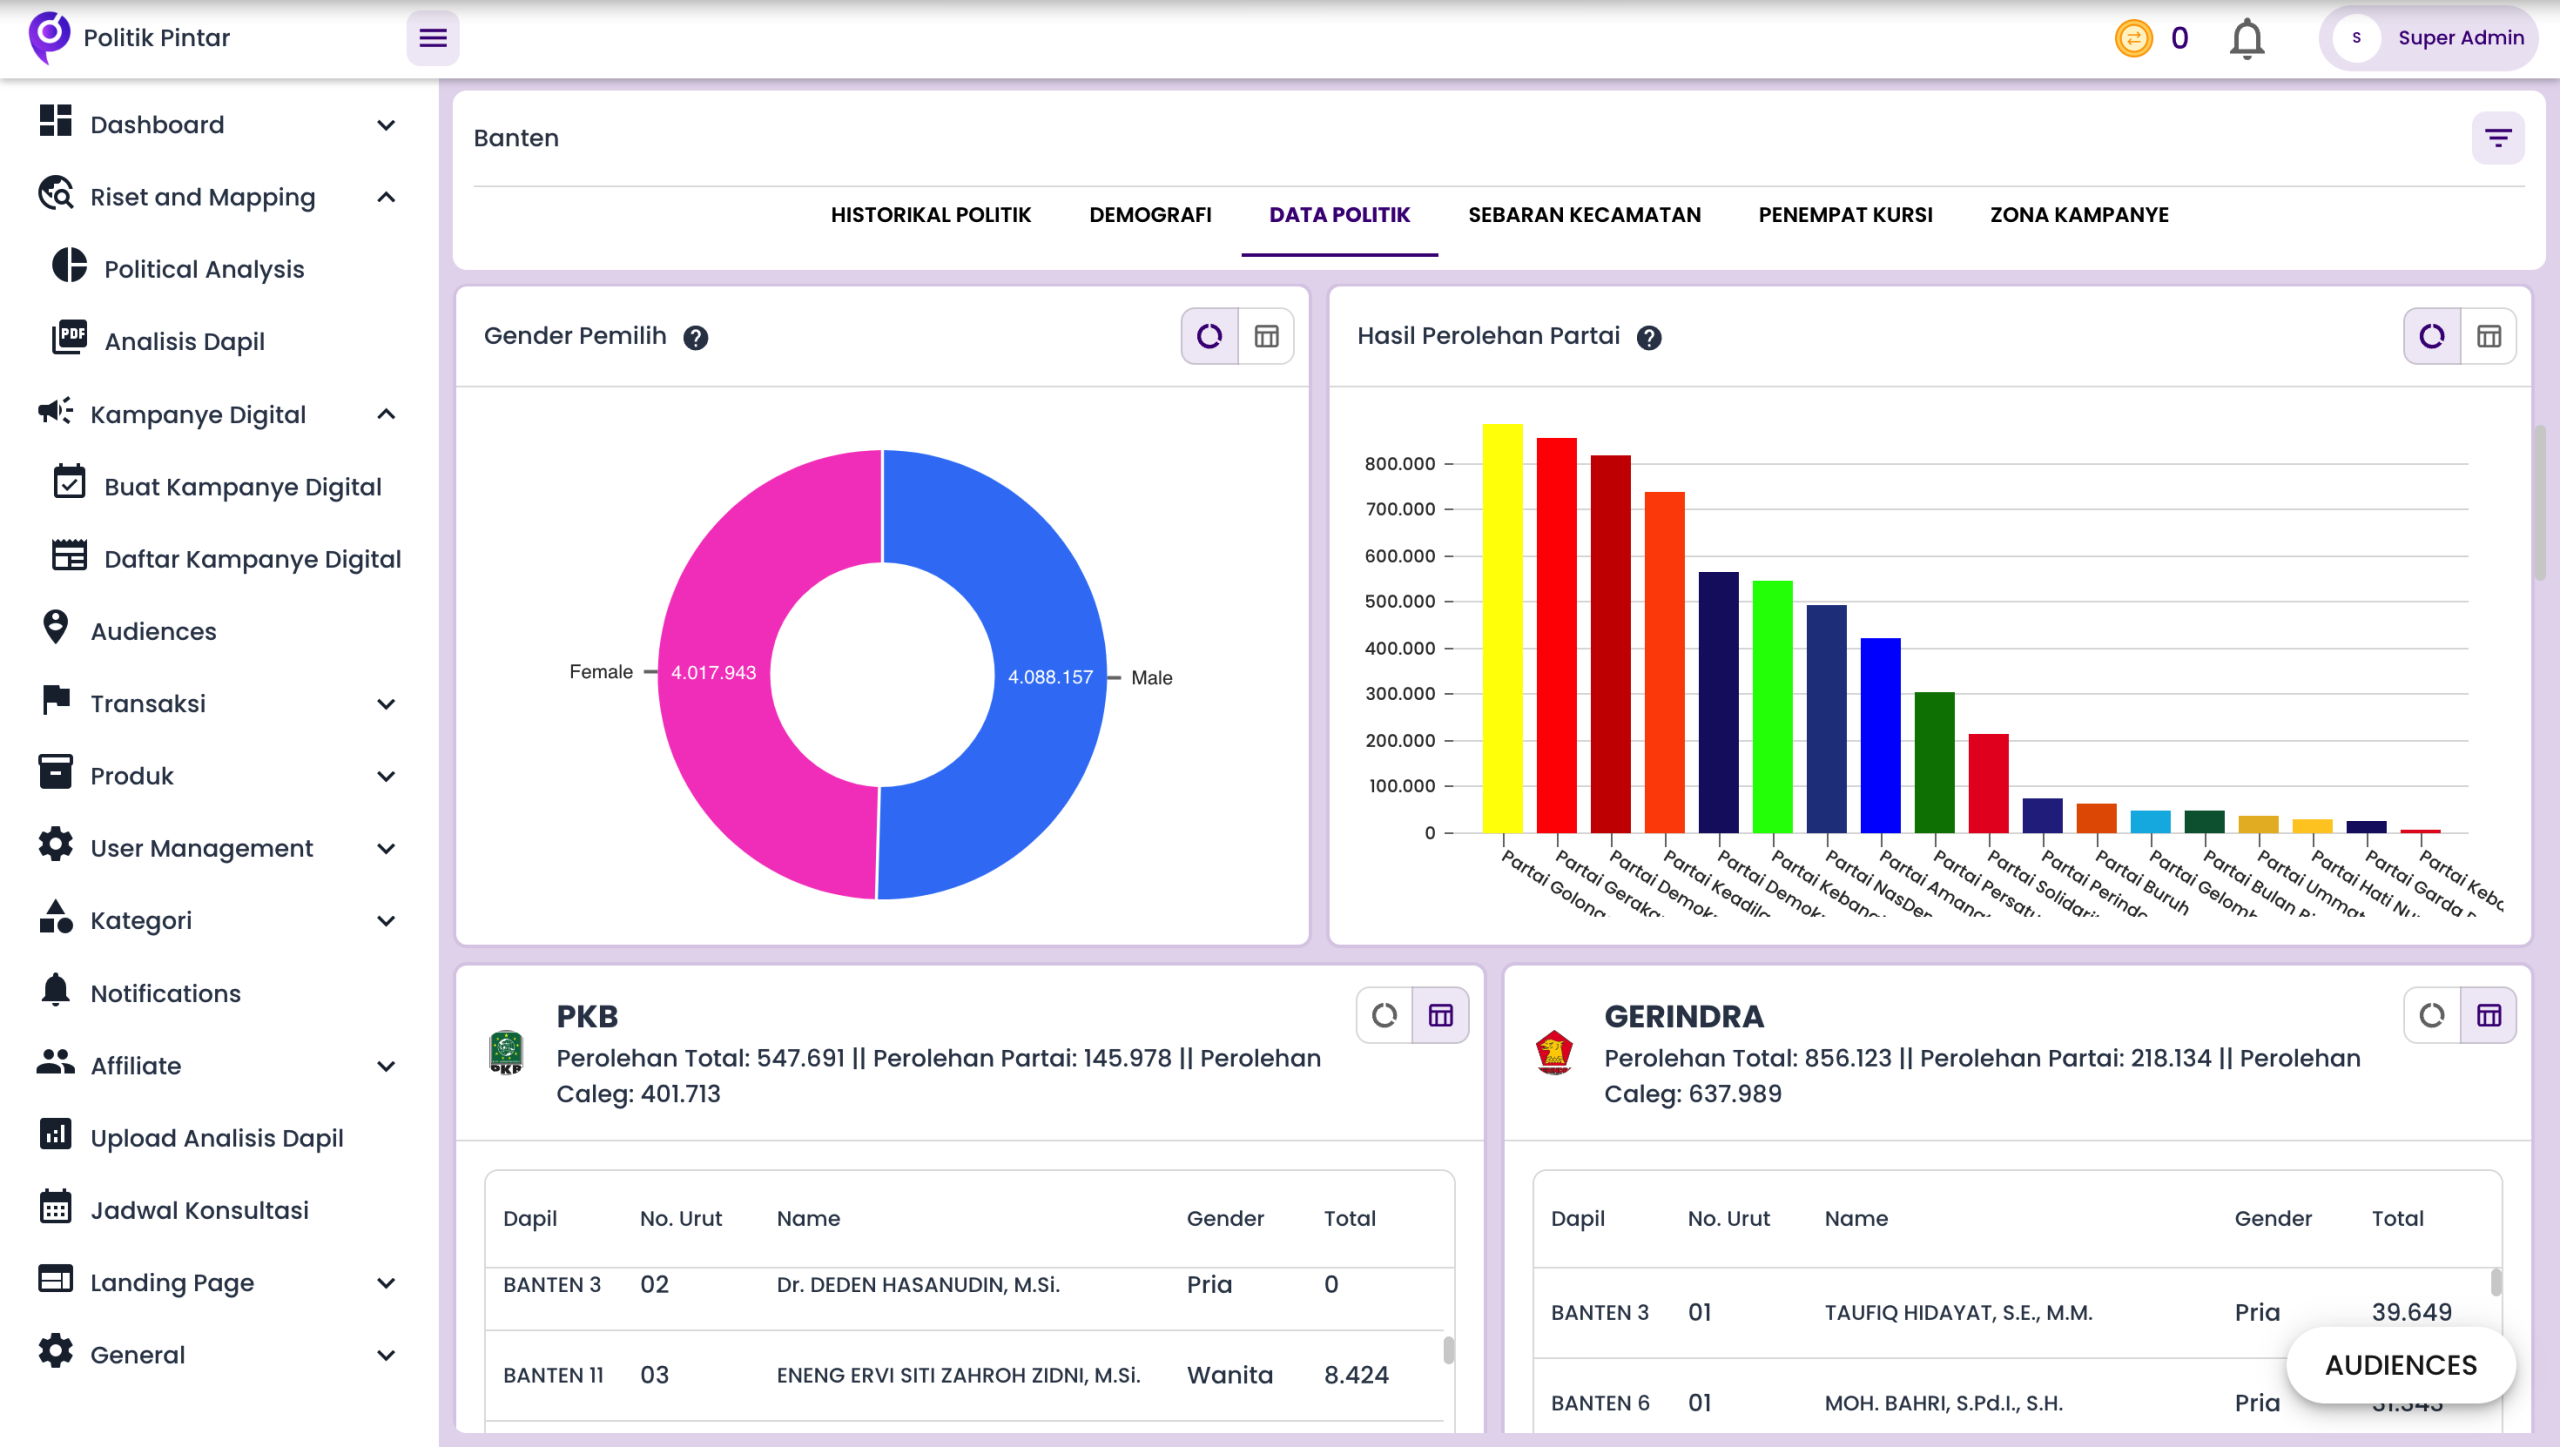Click the Dashboard sidebar icon
Screen dimensions: 2560x1447
click(x=56, y=121)
